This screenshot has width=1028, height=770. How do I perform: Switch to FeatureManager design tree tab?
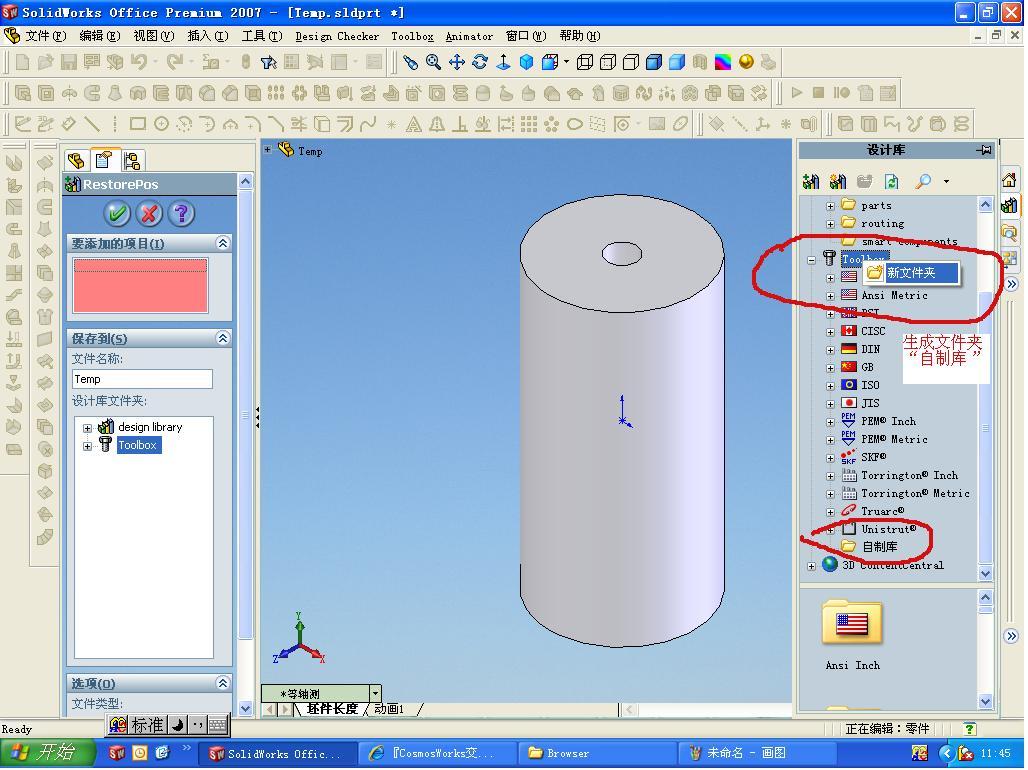click(x=76, y=161)
